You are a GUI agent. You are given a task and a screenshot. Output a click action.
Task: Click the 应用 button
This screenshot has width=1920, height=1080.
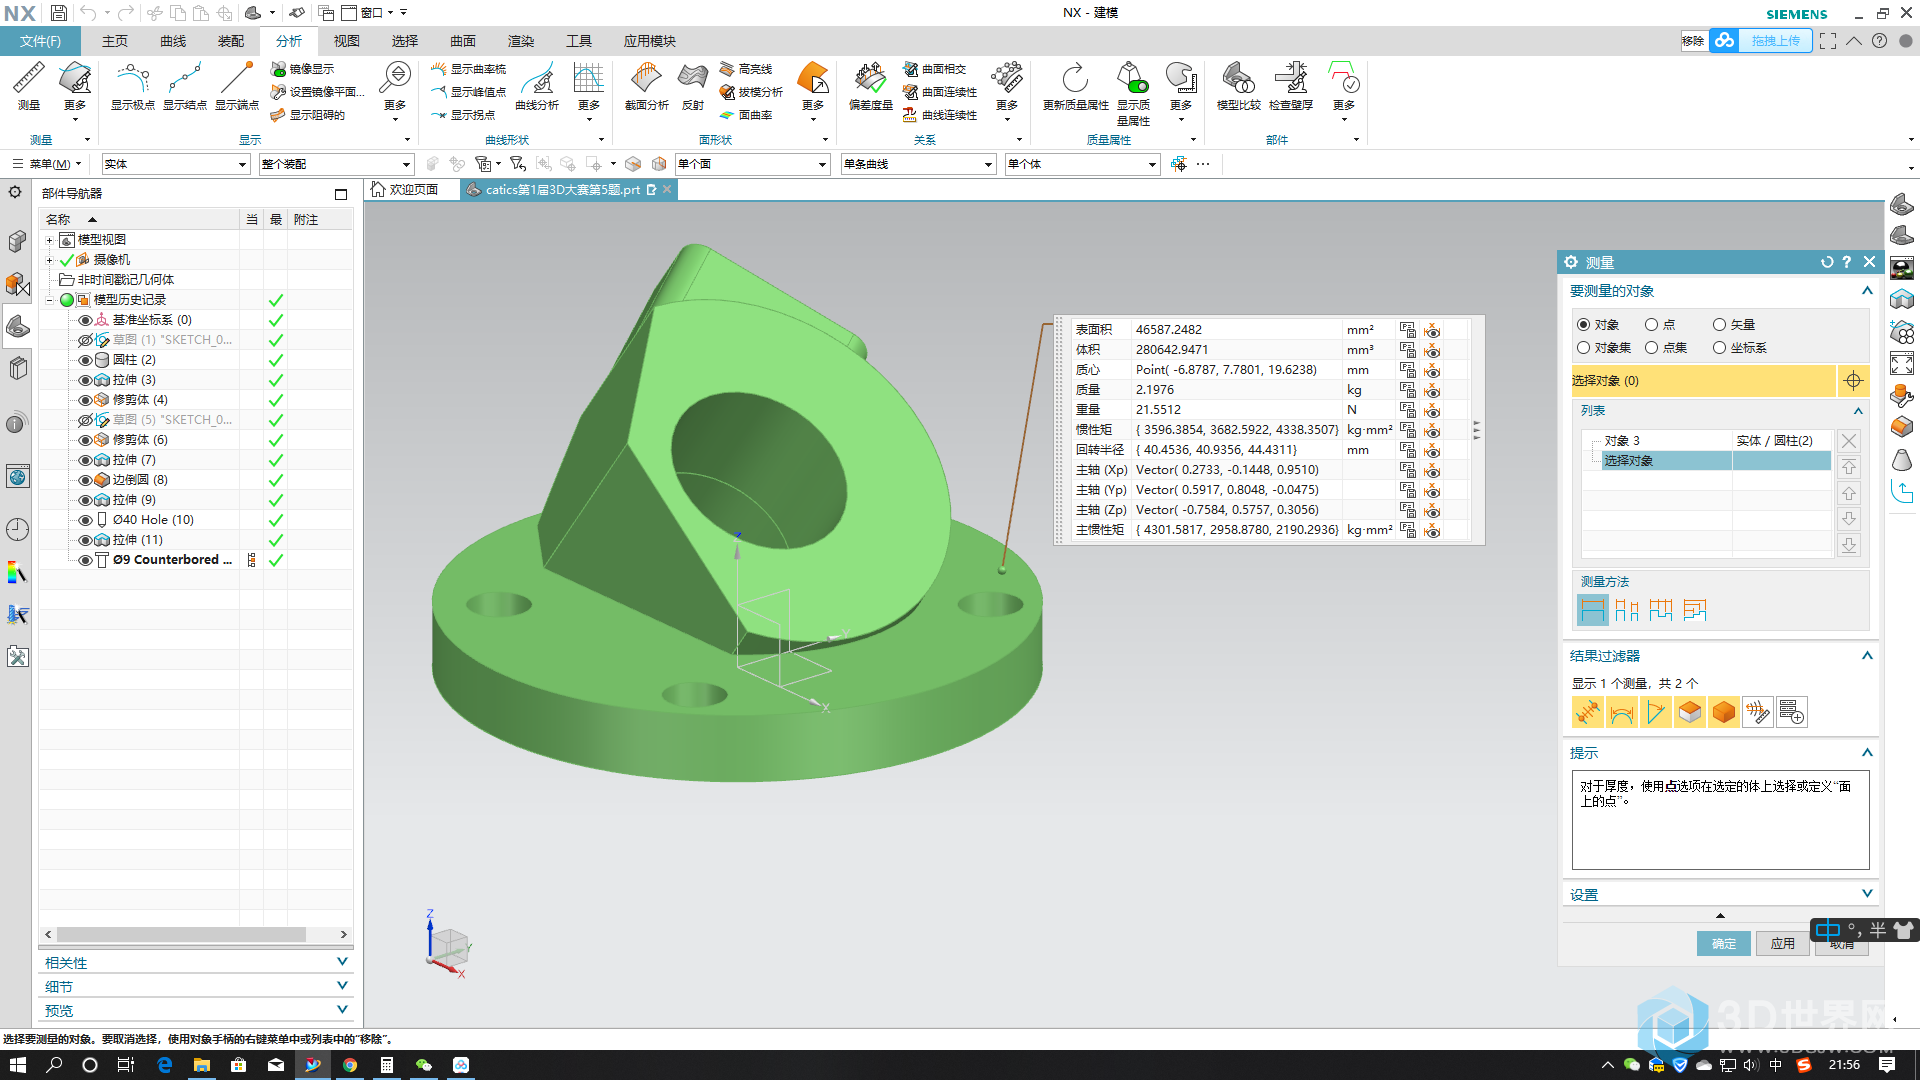click(1782, 944)
